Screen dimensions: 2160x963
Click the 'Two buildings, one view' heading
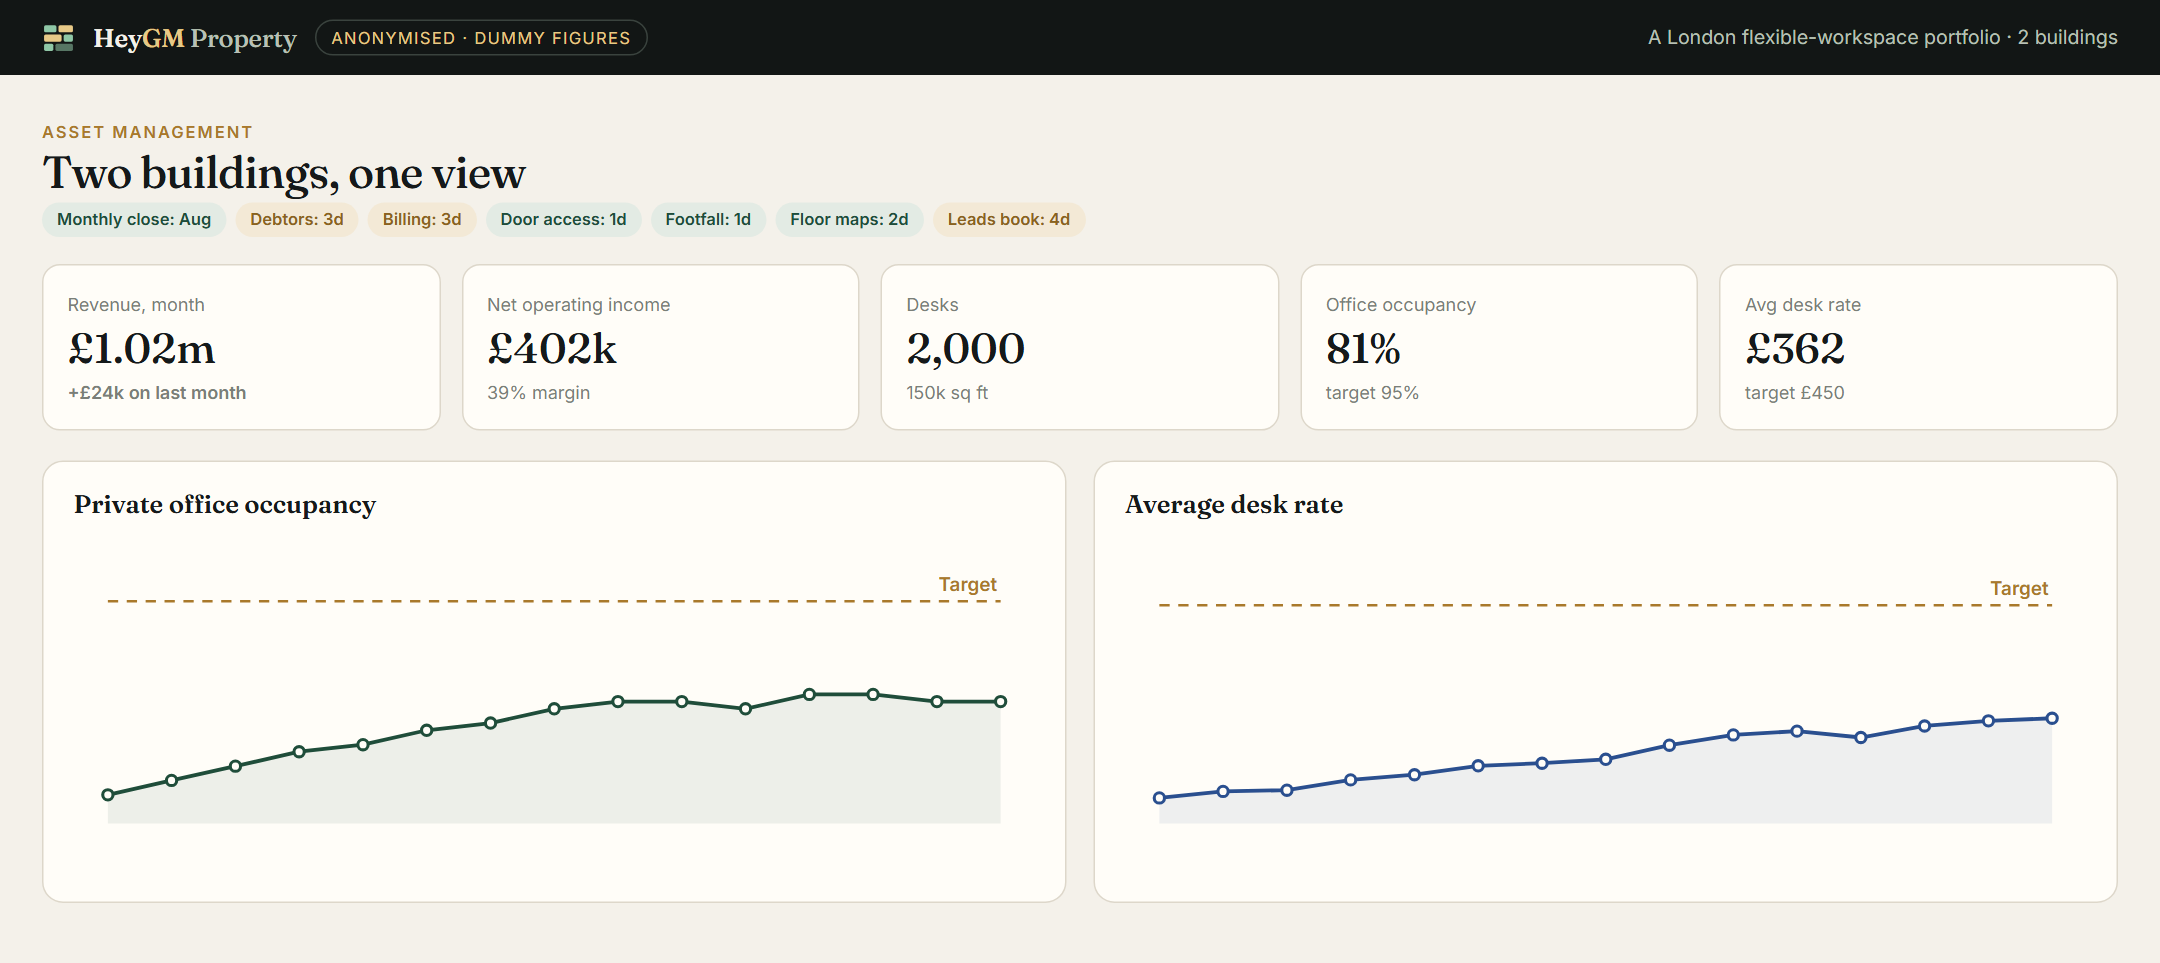coord(284,173)
